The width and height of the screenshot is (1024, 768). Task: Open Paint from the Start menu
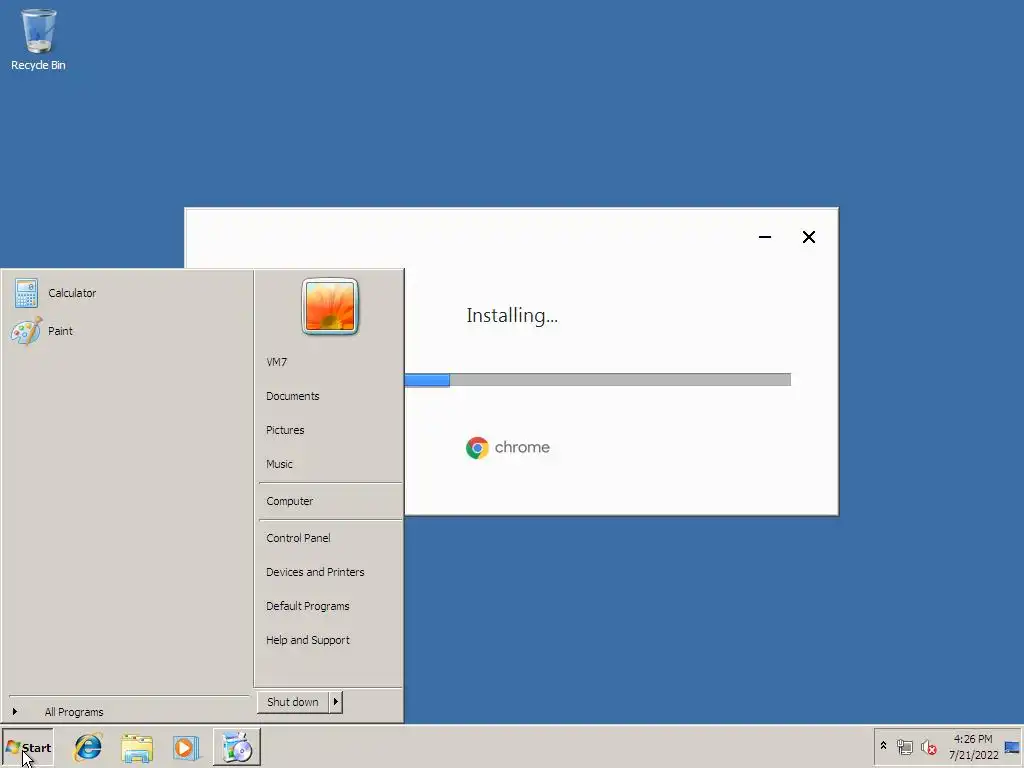pyautogui.click(x=127, y=331)
